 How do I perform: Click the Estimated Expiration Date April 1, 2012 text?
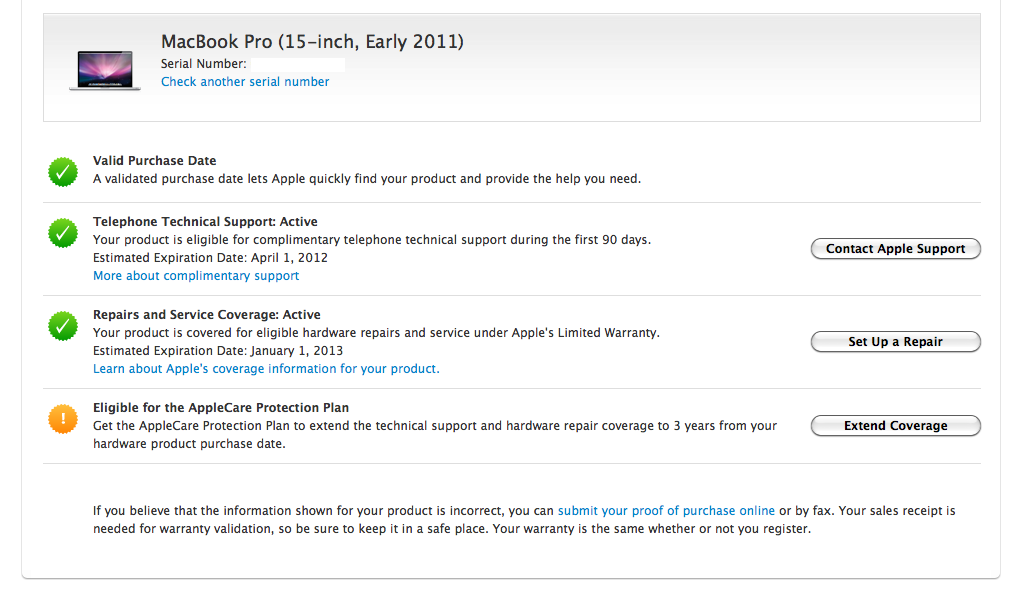point(210,258)
